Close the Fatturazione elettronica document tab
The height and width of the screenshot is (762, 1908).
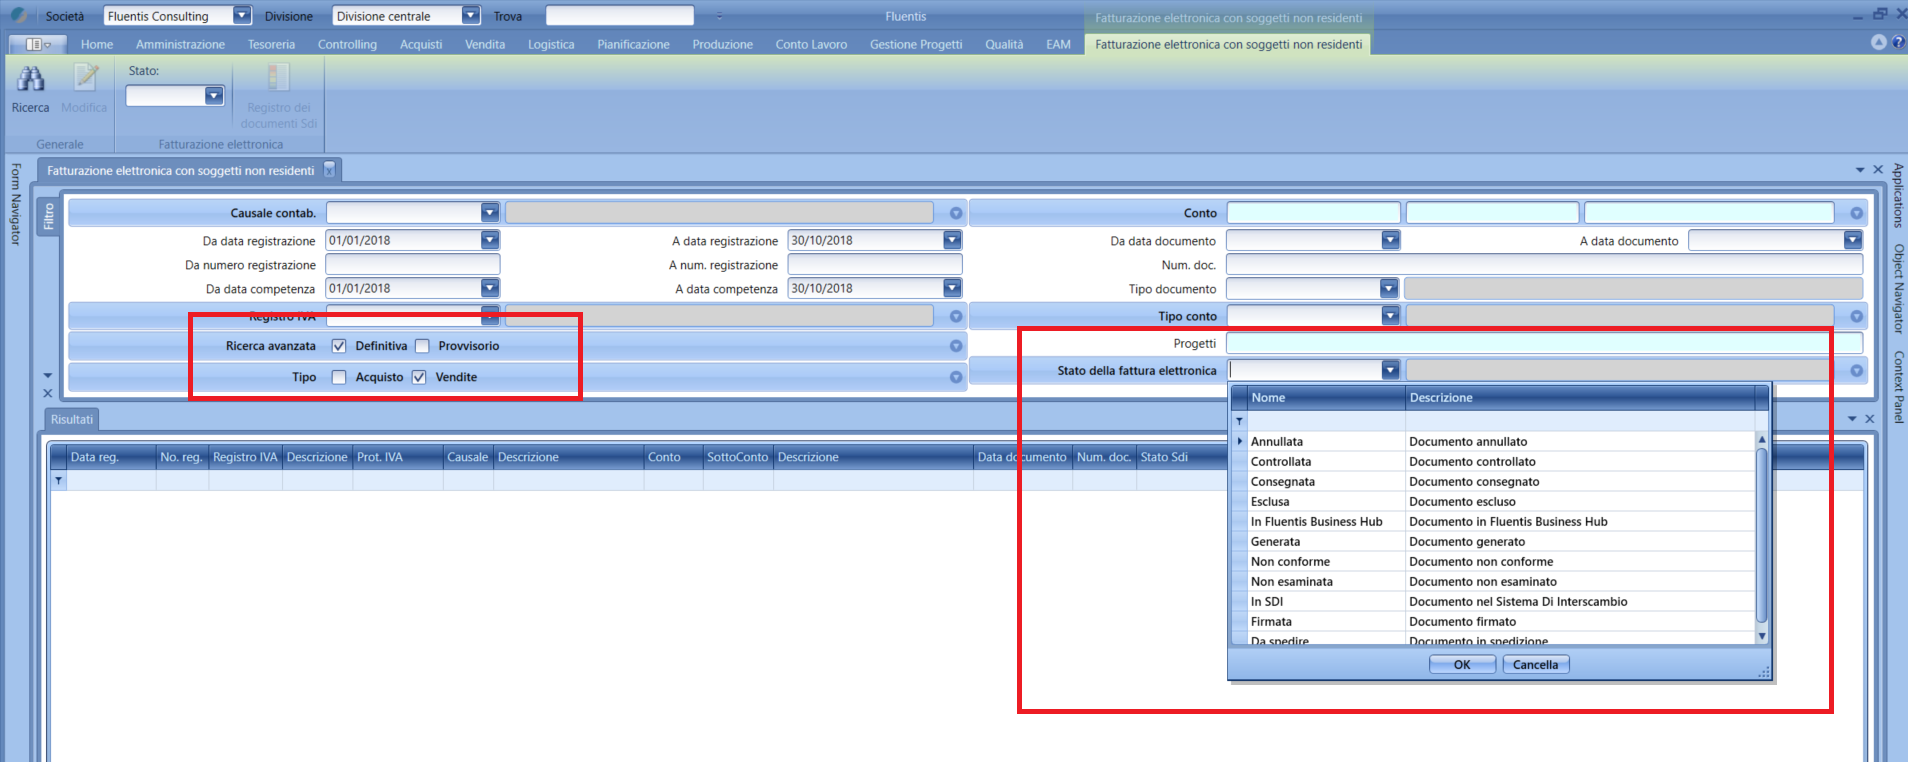(x=329, y=170)
